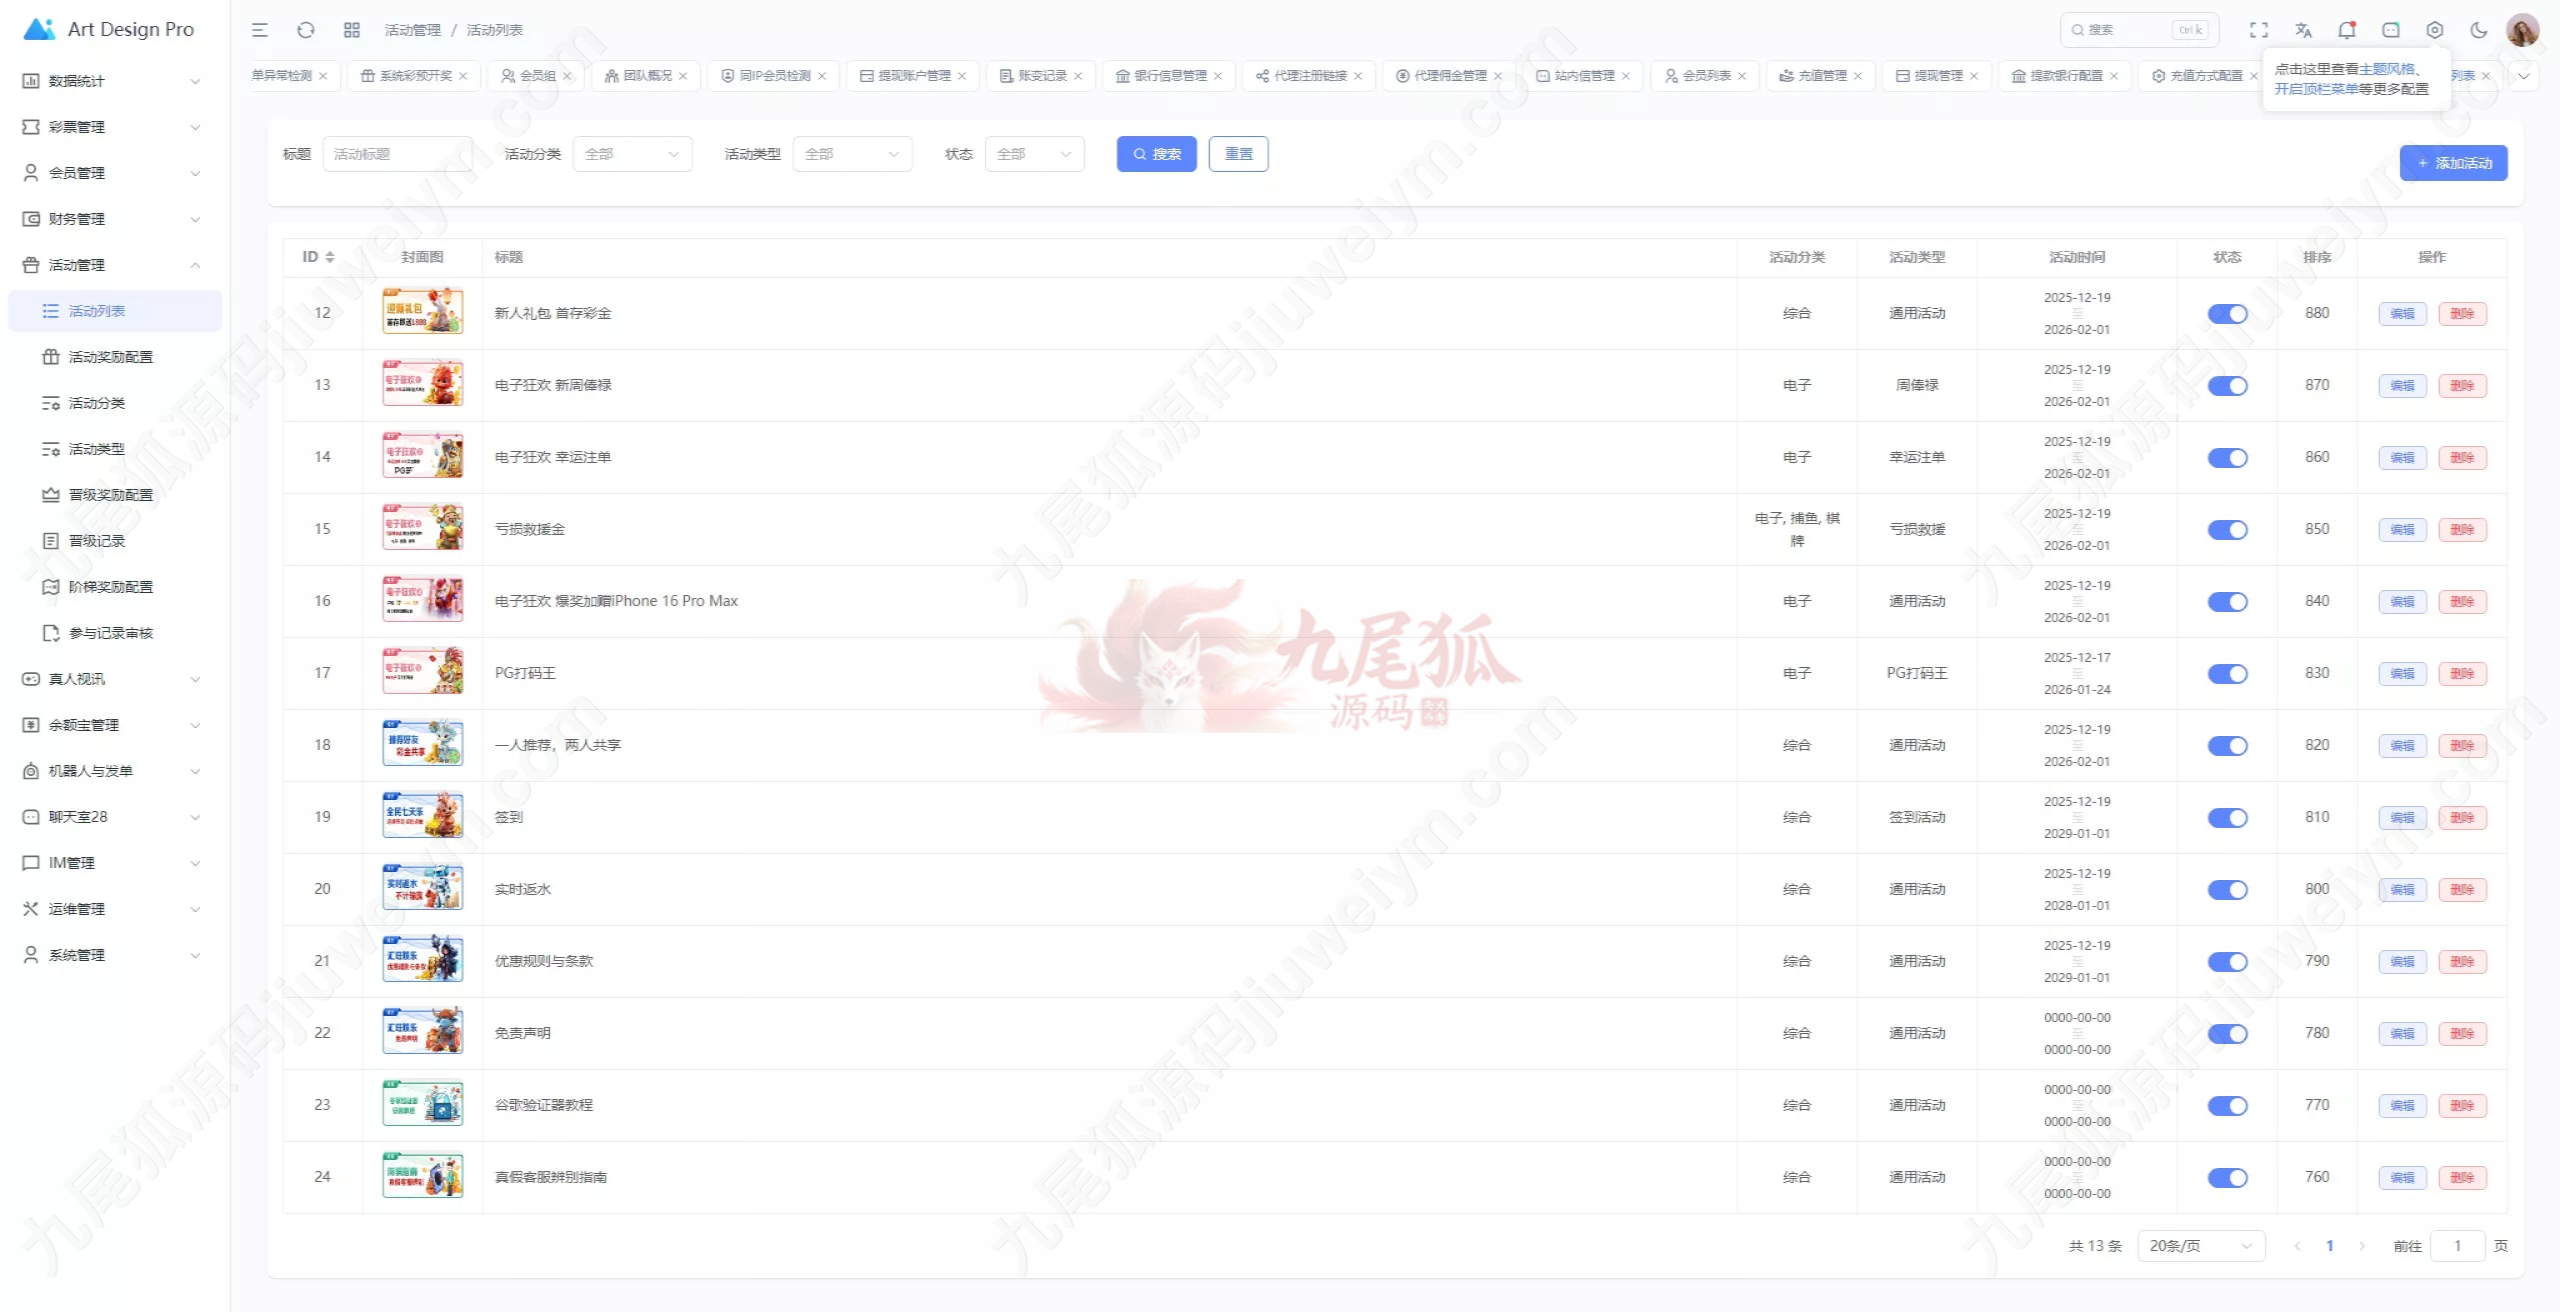Open the settings gear icon in the header
The height and width of the screenshot is (1312, 2560).
tap(2435, 30)
